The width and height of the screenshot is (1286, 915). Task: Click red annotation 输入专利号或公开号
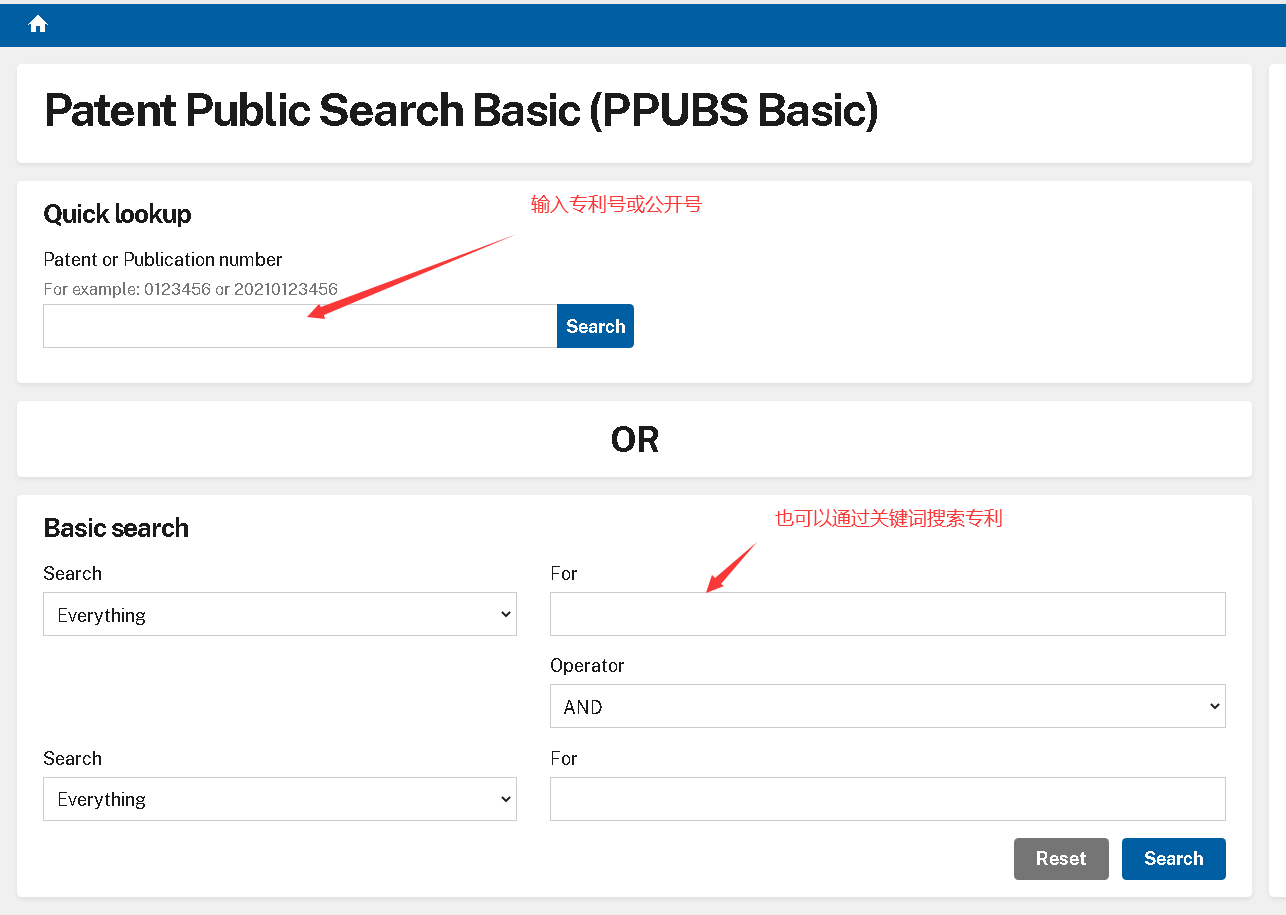tap(616, 205)
